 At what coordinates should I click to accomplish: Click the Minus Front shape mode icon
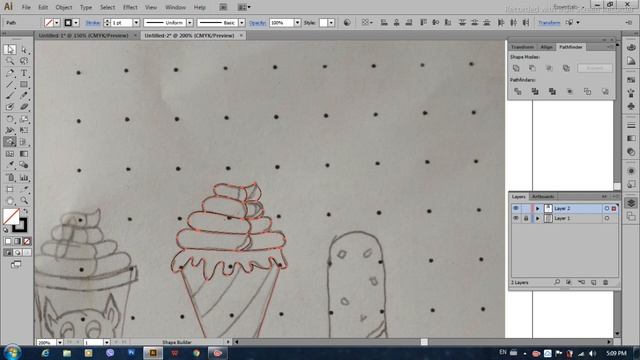pyautogui.click(x=533, y=68)
